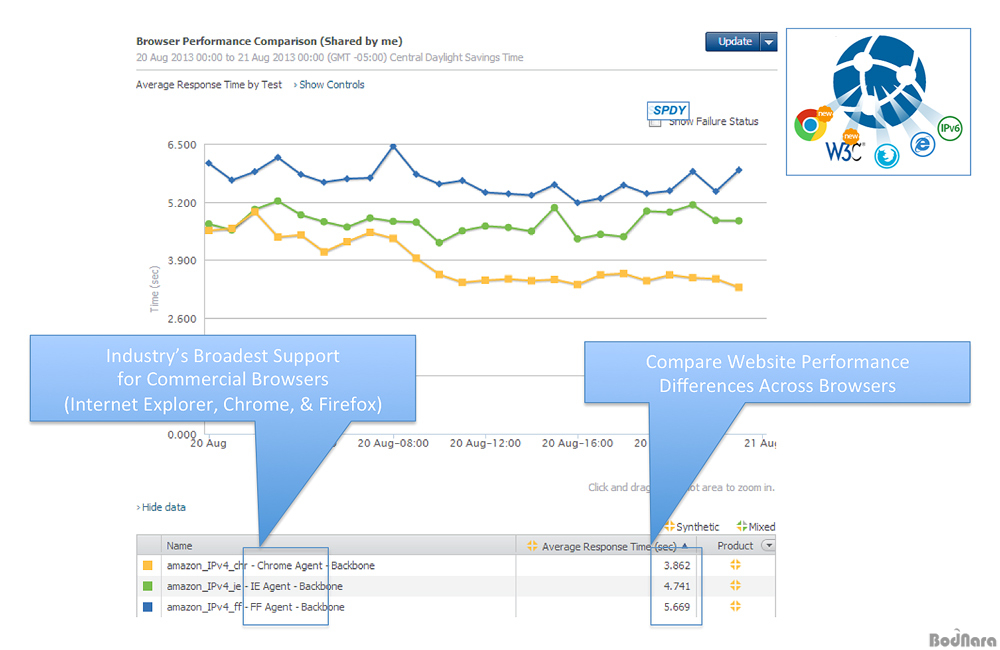Collapse the table with Hide data
The width and height of the screenshot is (1000, 650).
click(x=162, y=507)
